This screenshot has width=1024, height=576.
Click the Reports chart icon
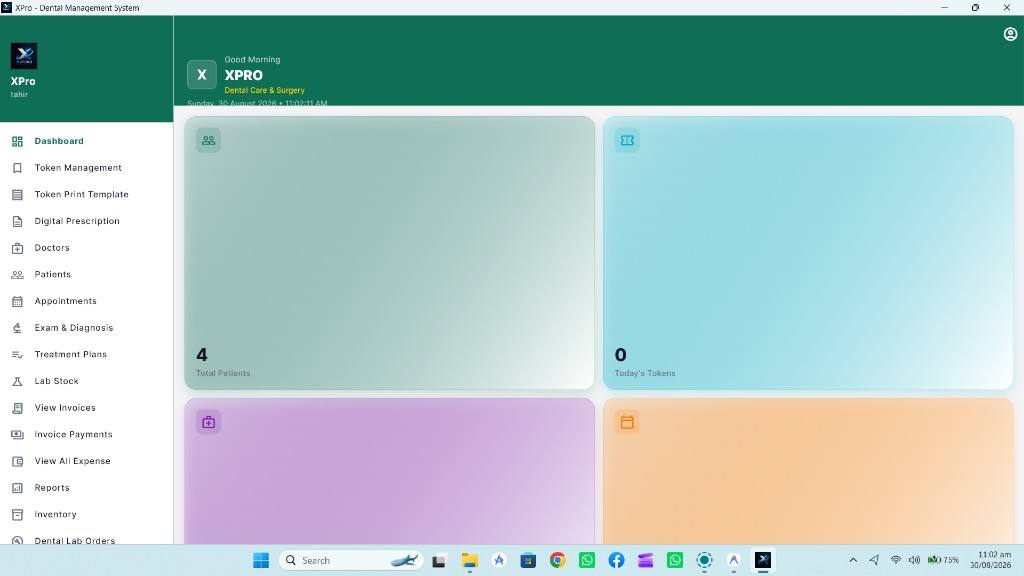coord(18,488)
